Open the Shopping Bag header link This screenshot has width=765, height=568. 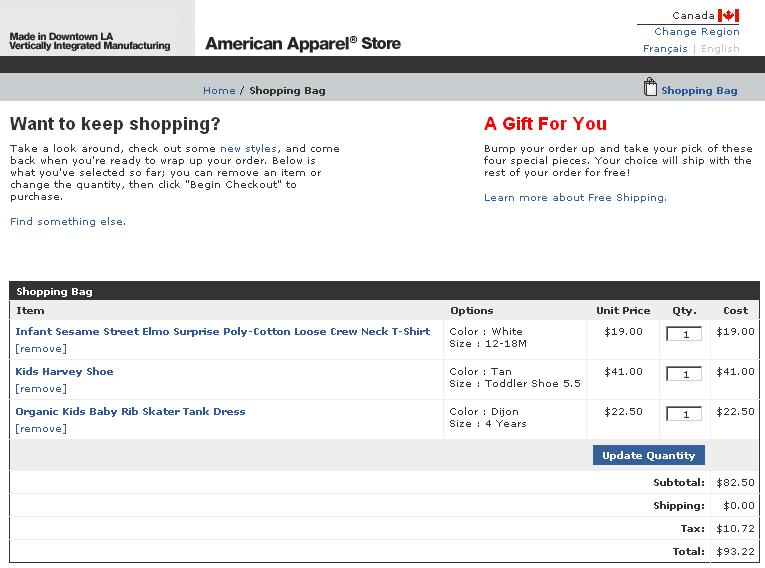pyautogui.click(x=699, y=90)
